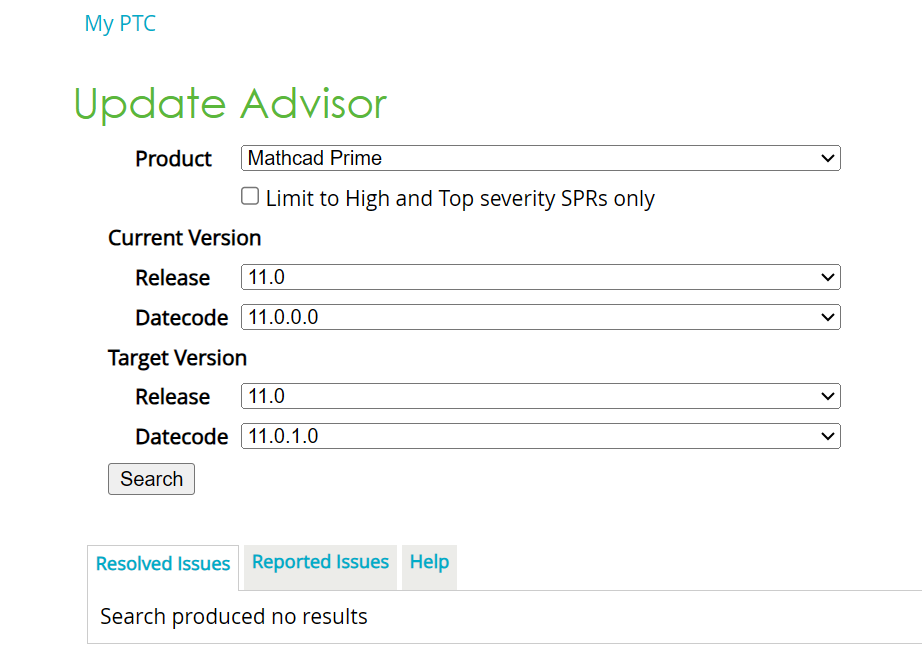Click the Search button
This screenshot has width=922, height=649.
(x=151, y=479)
